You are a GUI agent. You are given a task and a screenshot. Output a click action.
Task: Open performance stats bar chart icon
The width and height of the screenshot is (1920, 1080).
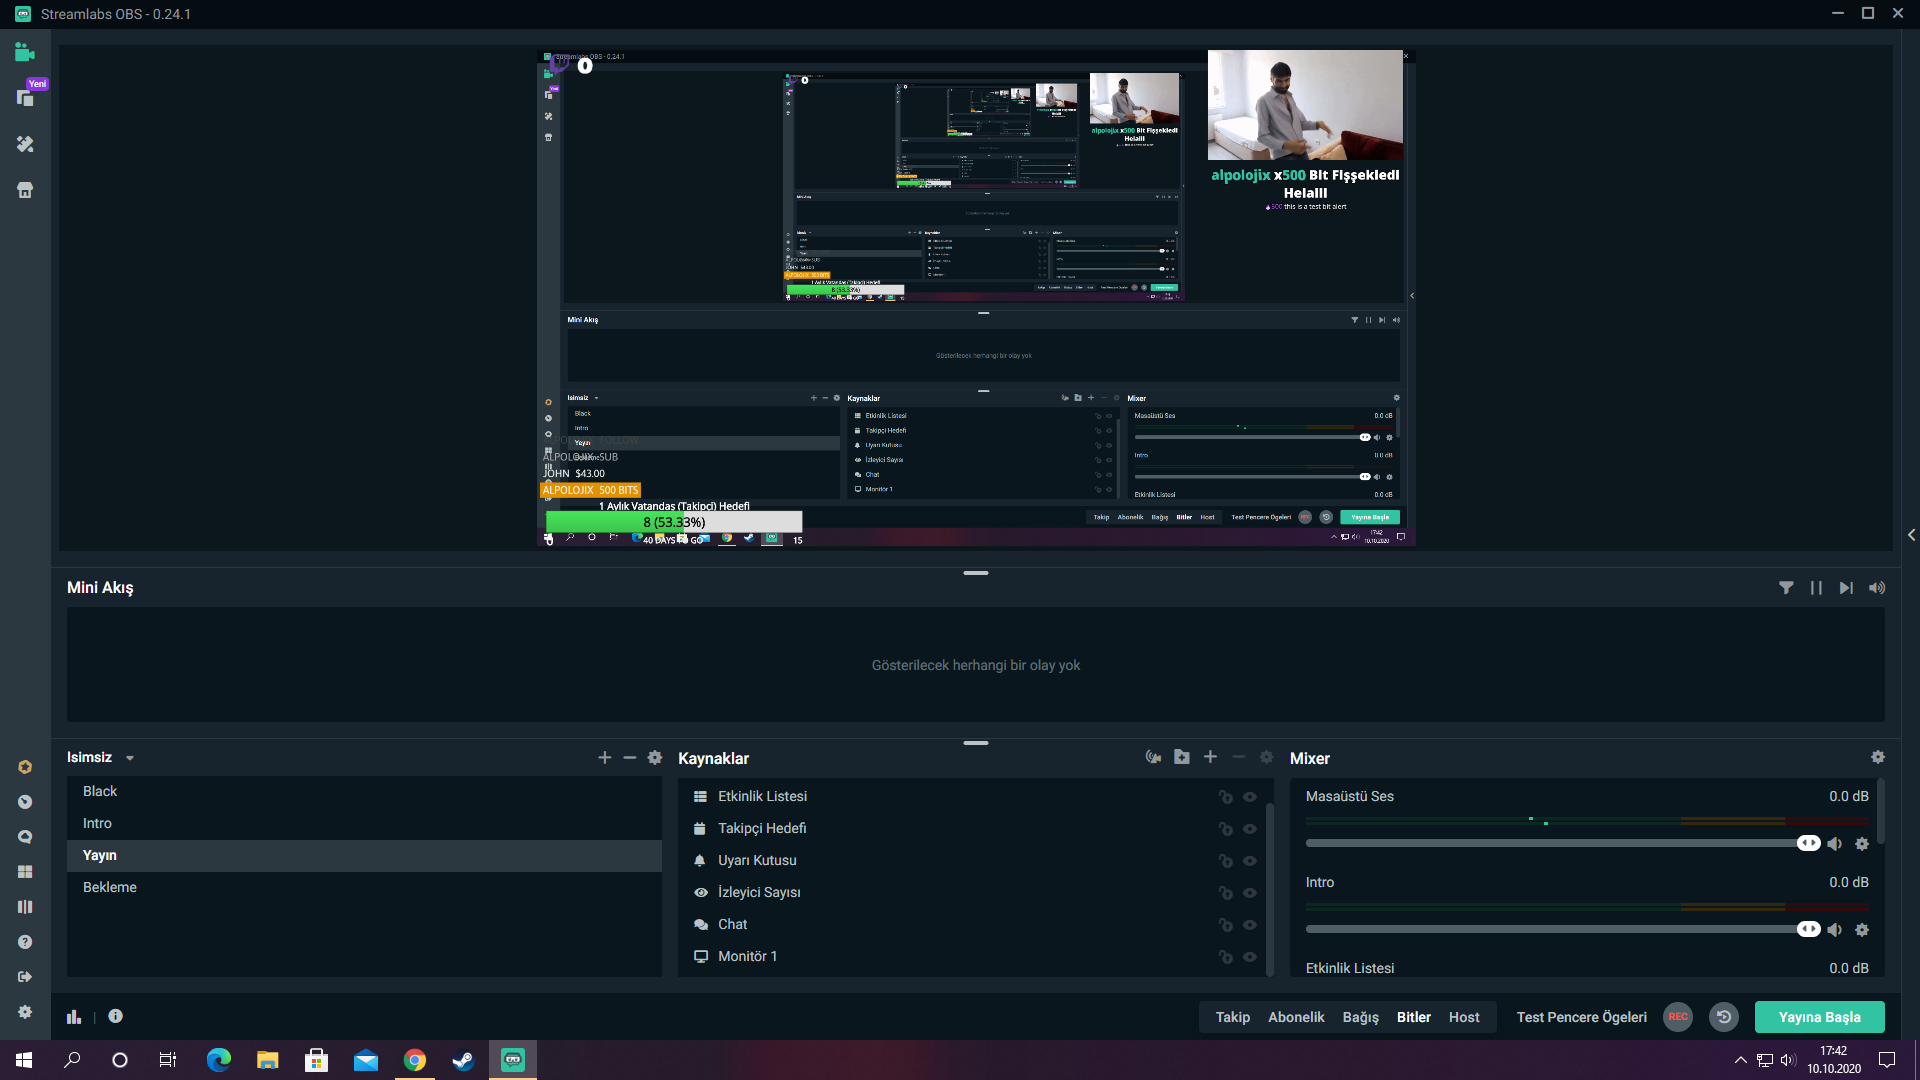click(74, 1016)
